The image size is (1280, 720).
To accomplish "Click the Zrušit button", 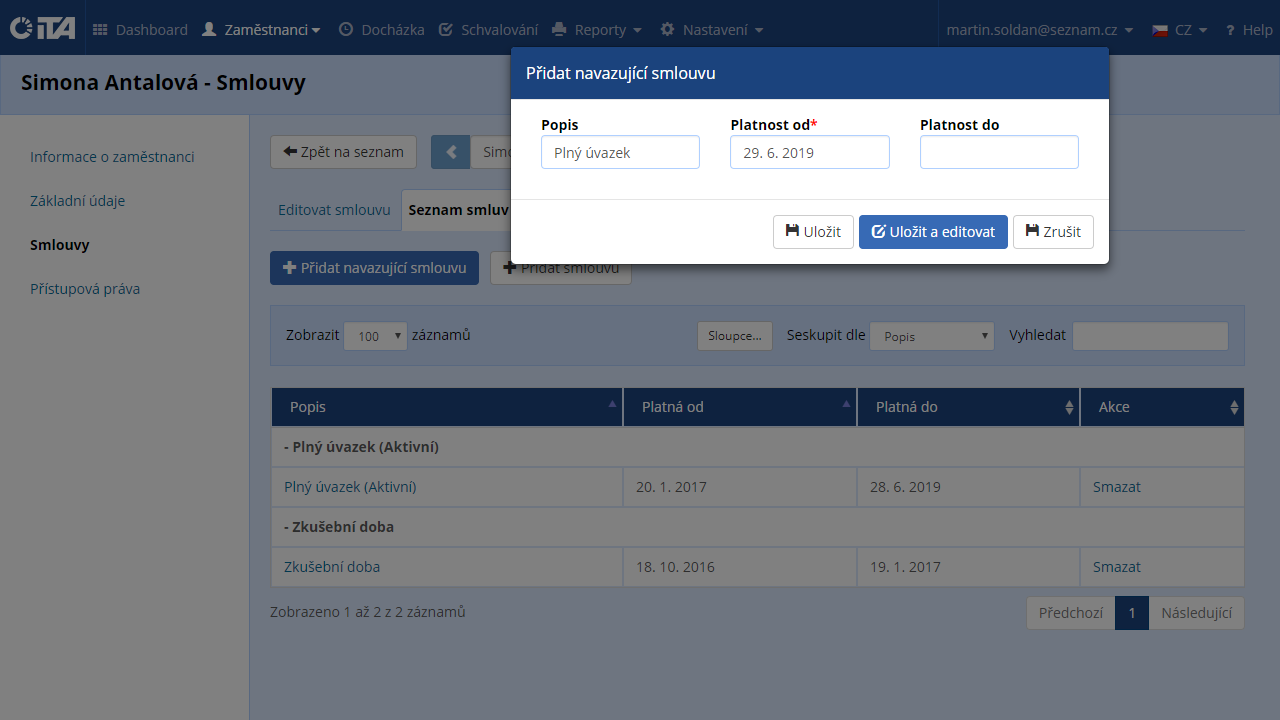I will (x=1053, y=232).
